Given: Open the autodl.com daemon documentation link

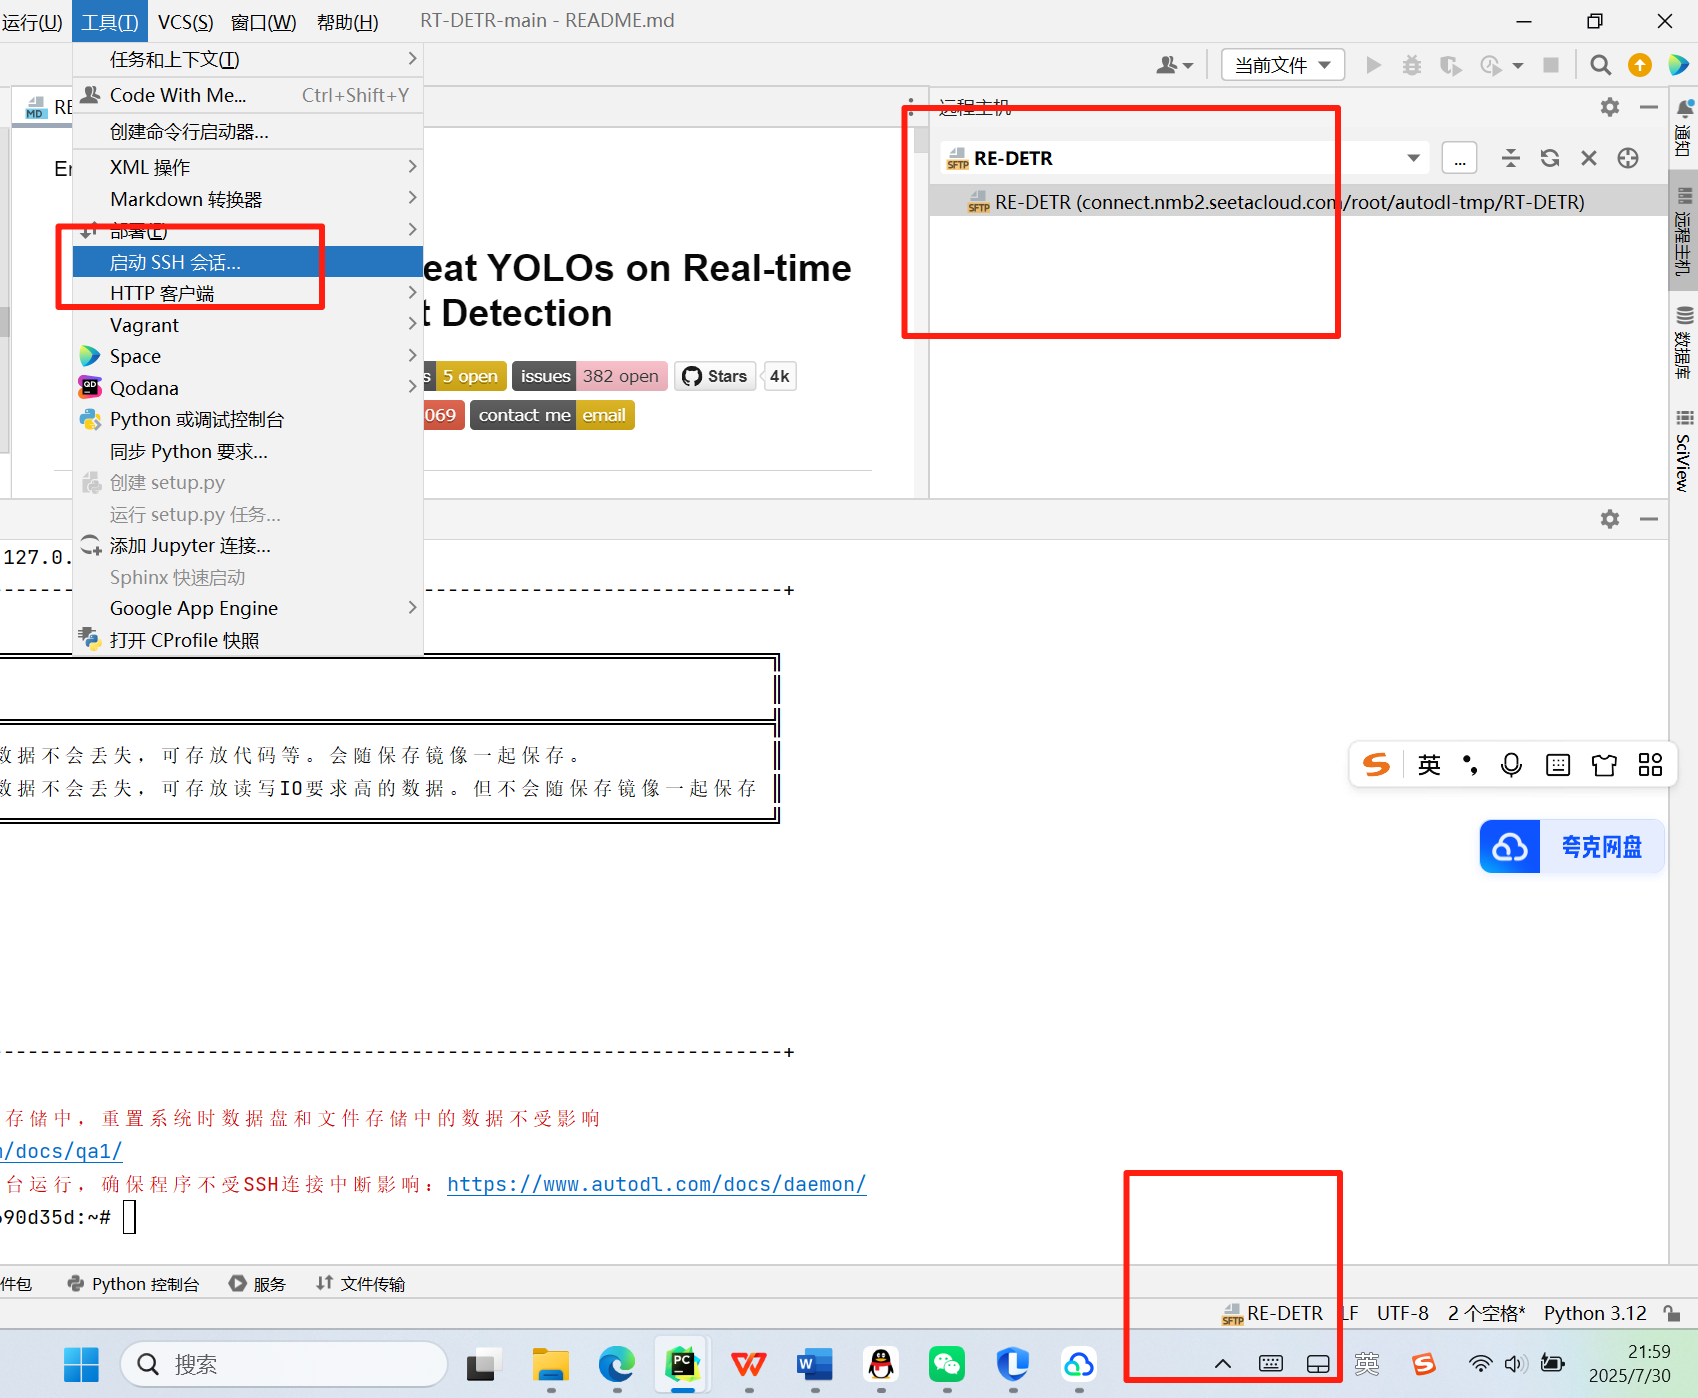Looking at the screenshot, I should pyautogui.click(x=656, y=1184).
